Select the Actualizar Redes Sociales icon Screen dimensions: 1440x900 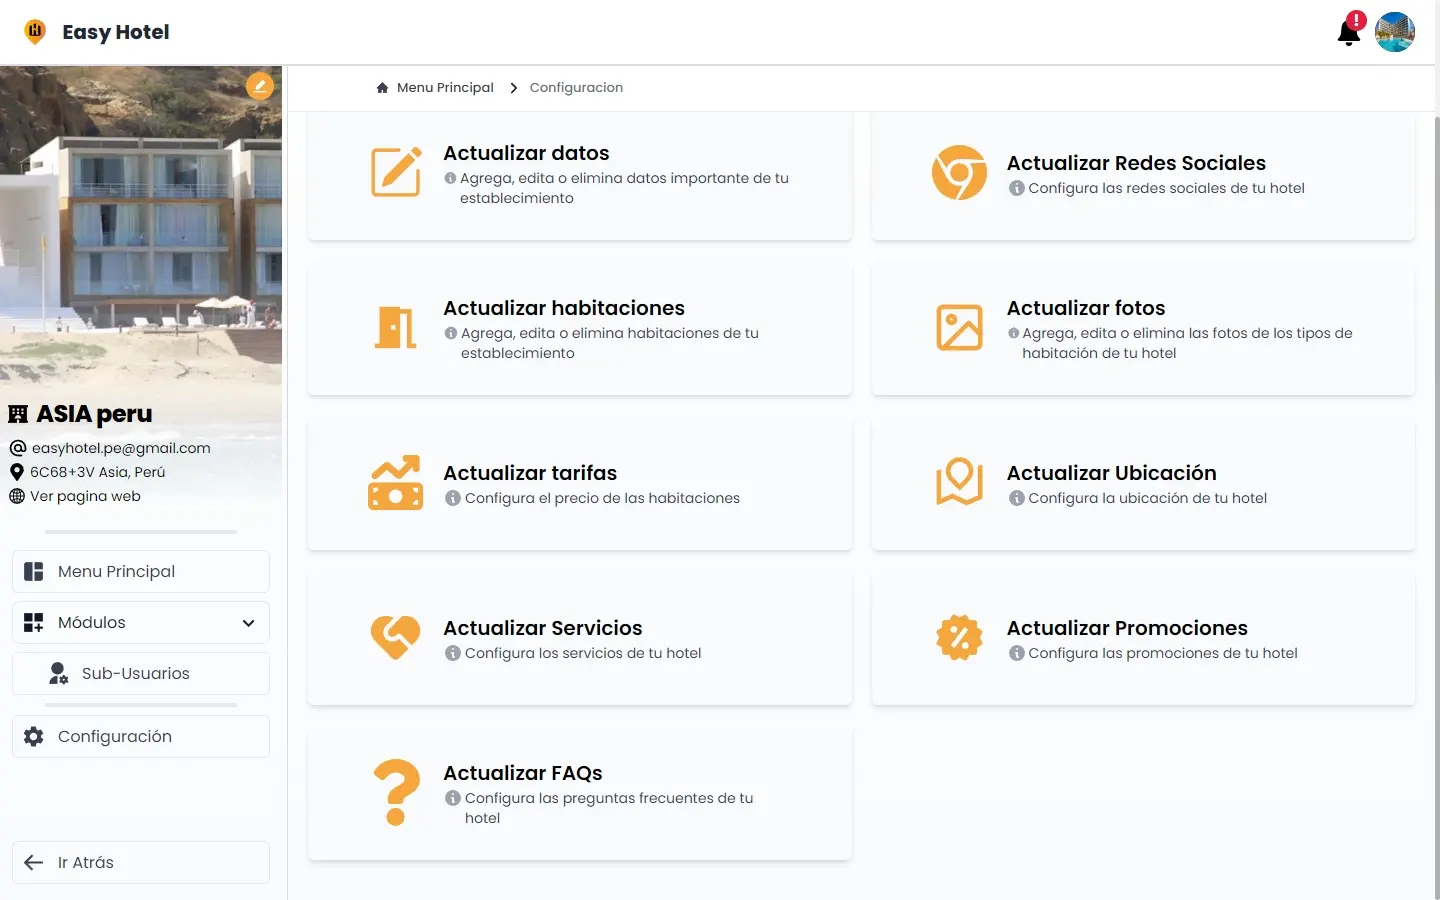959,172
